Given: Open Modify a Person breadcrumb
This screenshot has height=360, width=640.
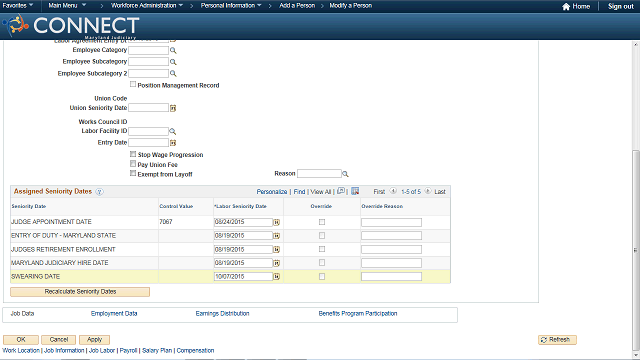Looking at the screenshot, I should coord(351,5).
